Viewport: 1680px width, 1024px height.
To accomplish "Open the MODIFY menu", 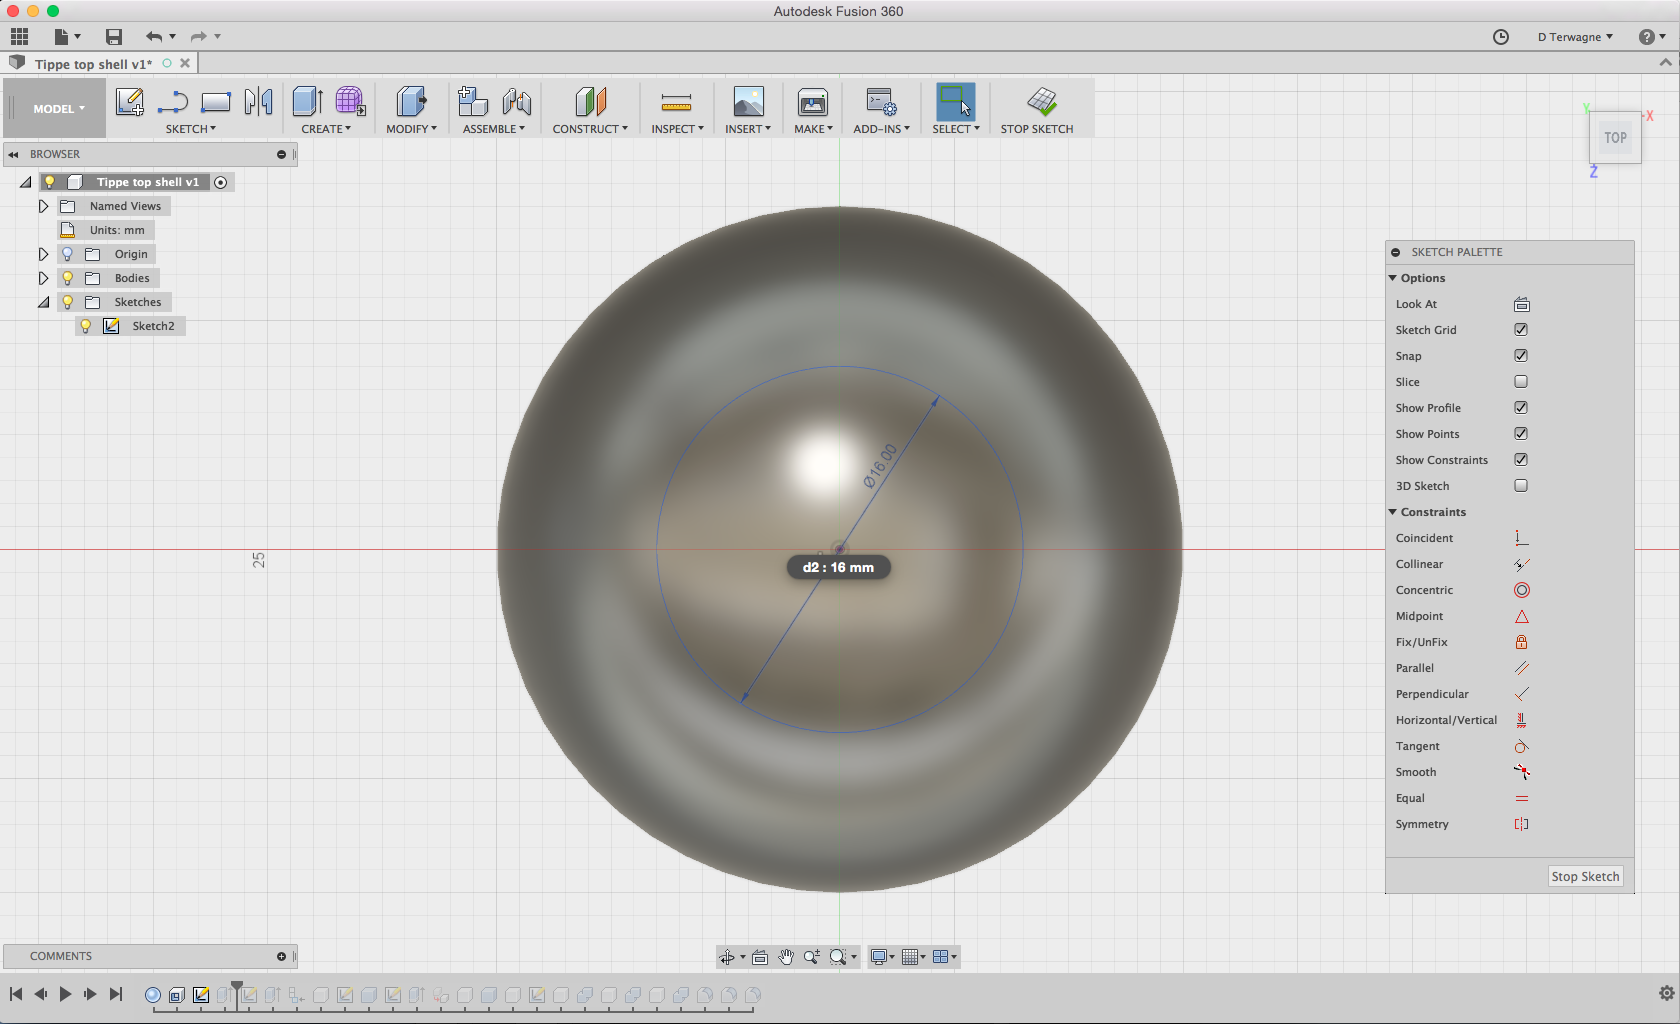I will [x=411, y=129].
